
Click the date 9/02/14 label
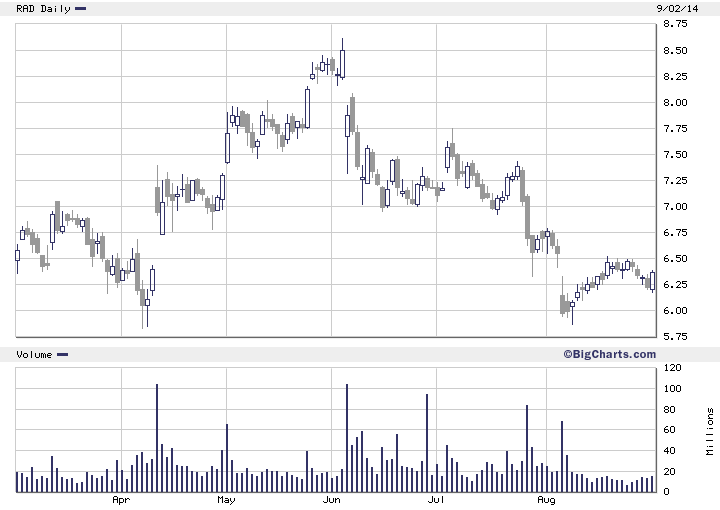pos(677,9)
